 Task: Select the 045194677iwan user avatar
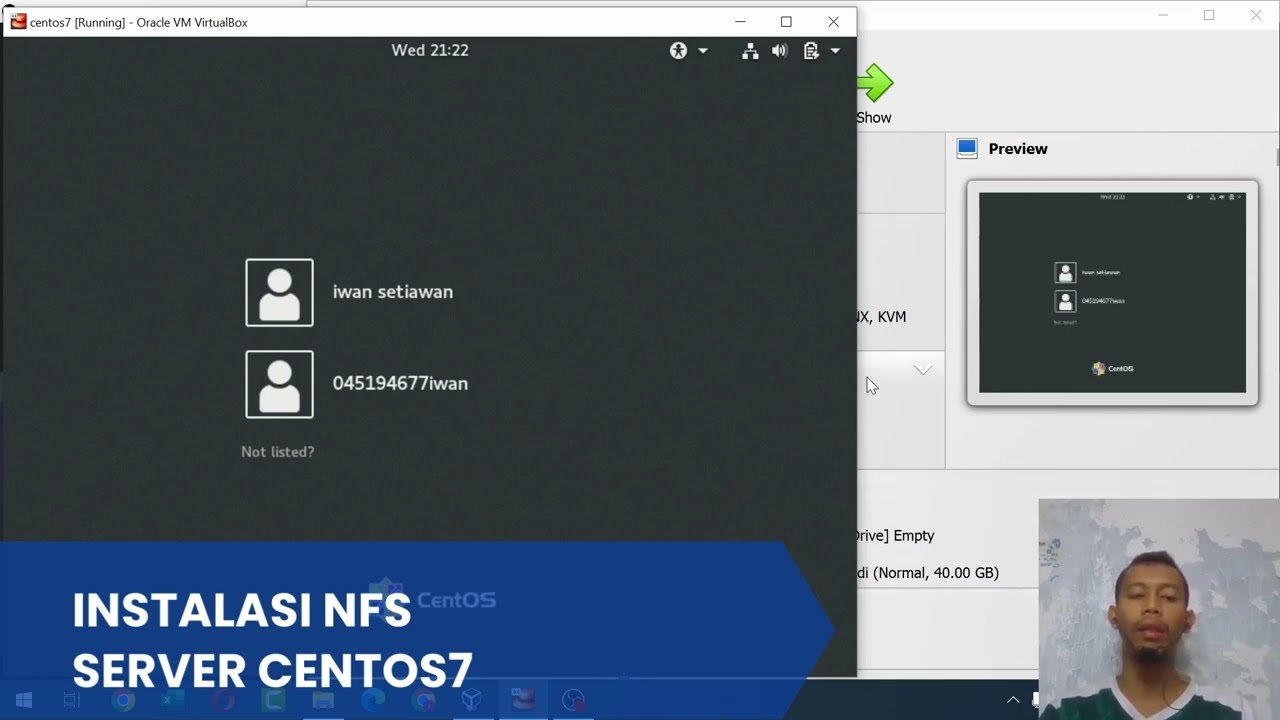(x=279, y=384)
